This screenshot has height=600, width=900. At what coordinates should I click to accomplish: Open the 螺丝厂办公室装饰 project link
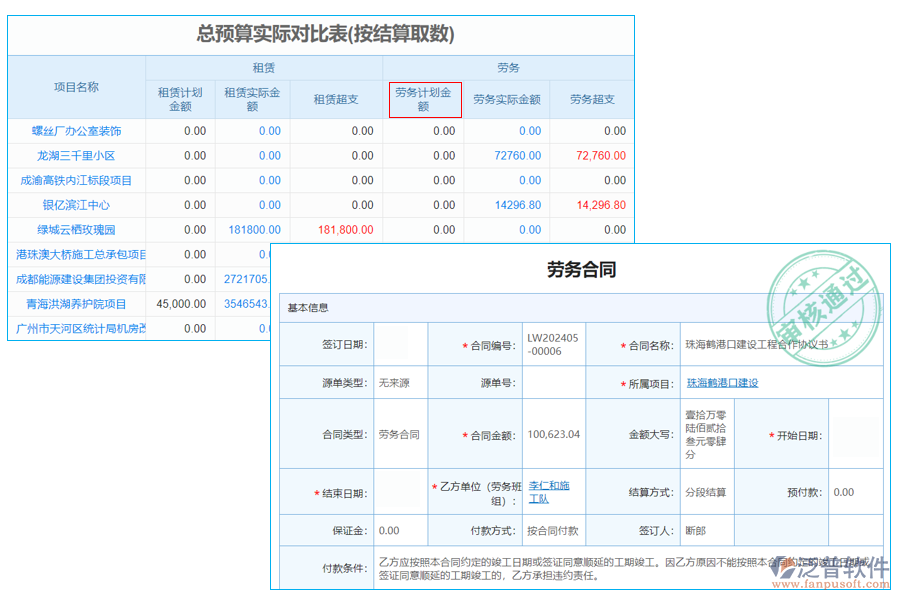click(x=76, y=130)
